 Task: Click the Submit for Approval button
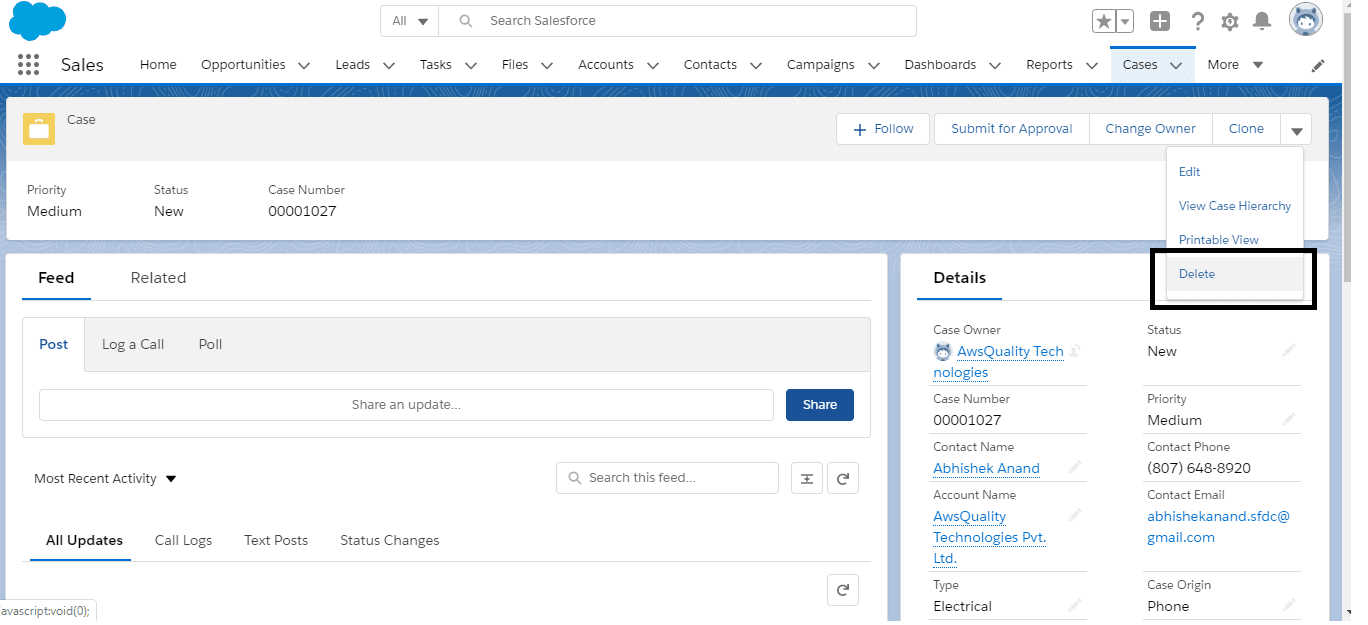pyautogui.click(x=1011, y=129)
